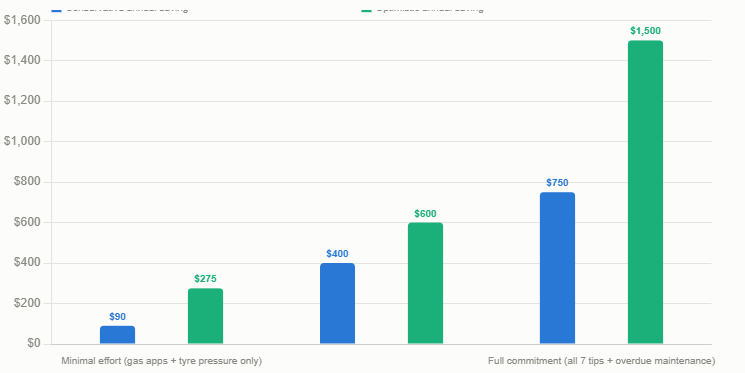Click the $800 y-axis tick label

pos(27,182)
